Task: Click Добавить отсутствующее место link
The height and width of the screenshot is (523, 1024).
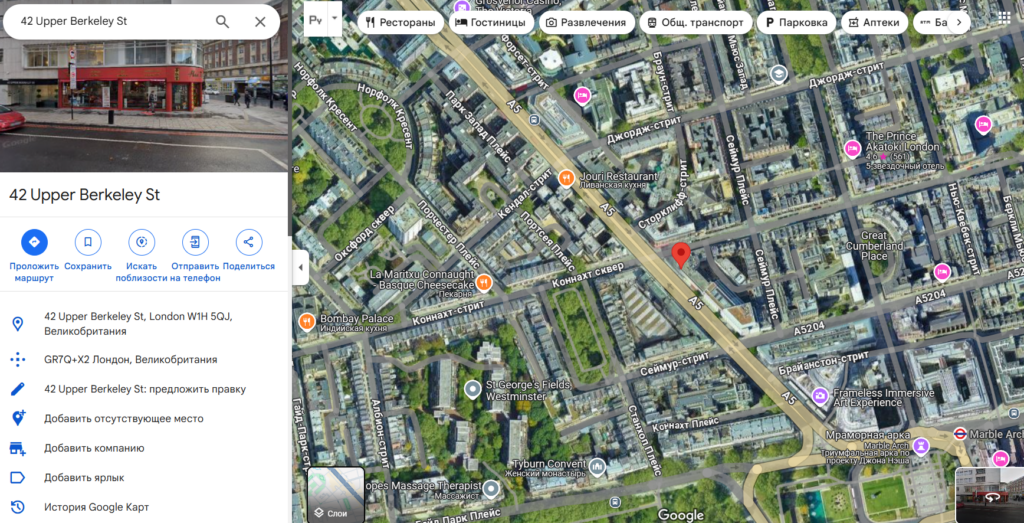Action: pos(123,419)
